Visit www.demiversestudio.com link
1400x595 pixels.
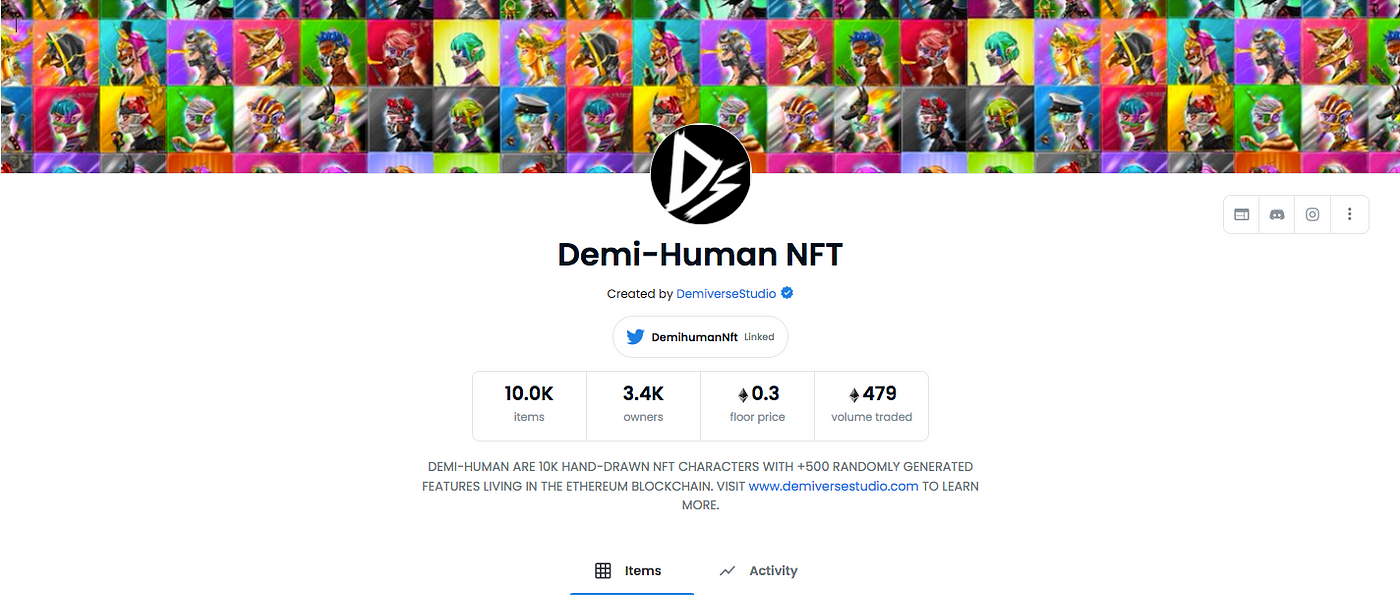pos(833,486)
